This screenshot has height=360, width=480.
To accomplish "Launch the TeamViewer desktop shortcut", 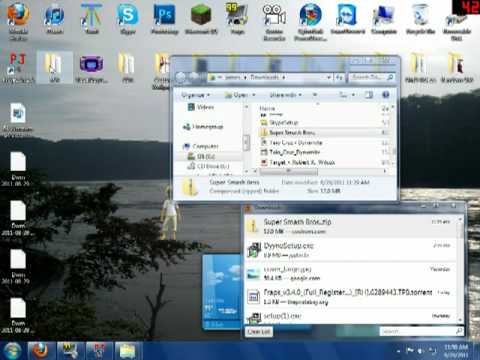I will coord(347,19).
